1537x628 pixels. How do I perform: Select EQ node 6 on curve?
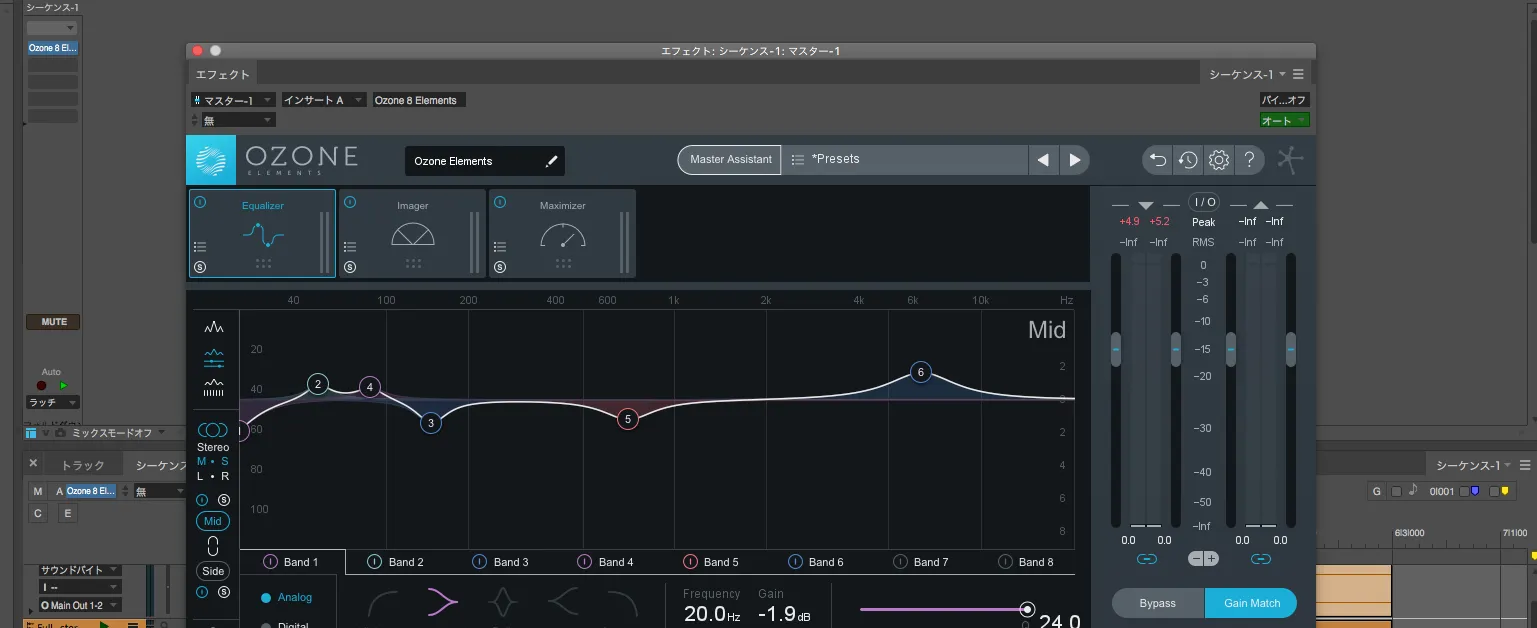tap(921, 372)
